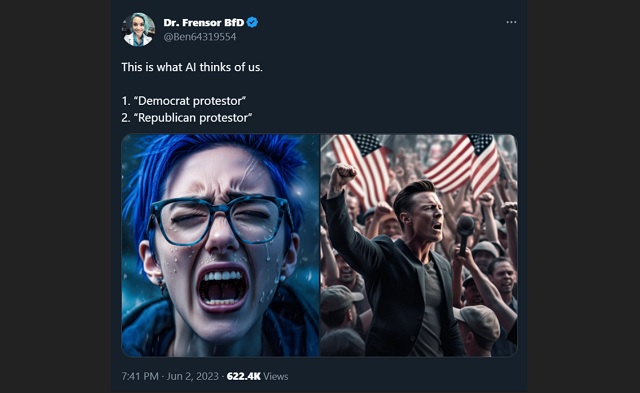Screen dimensions: 640x393
Task: Click the American flag at top right
Action: (x=467, y=162)
